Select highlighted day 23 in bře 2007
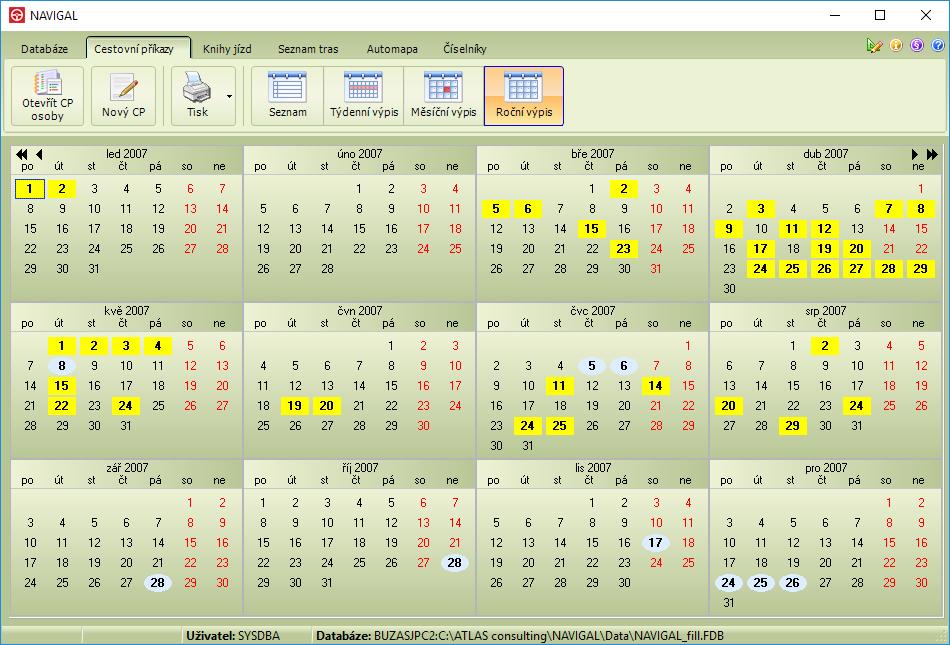The width and height of the screenshot is (950, 645). [623, 249]
